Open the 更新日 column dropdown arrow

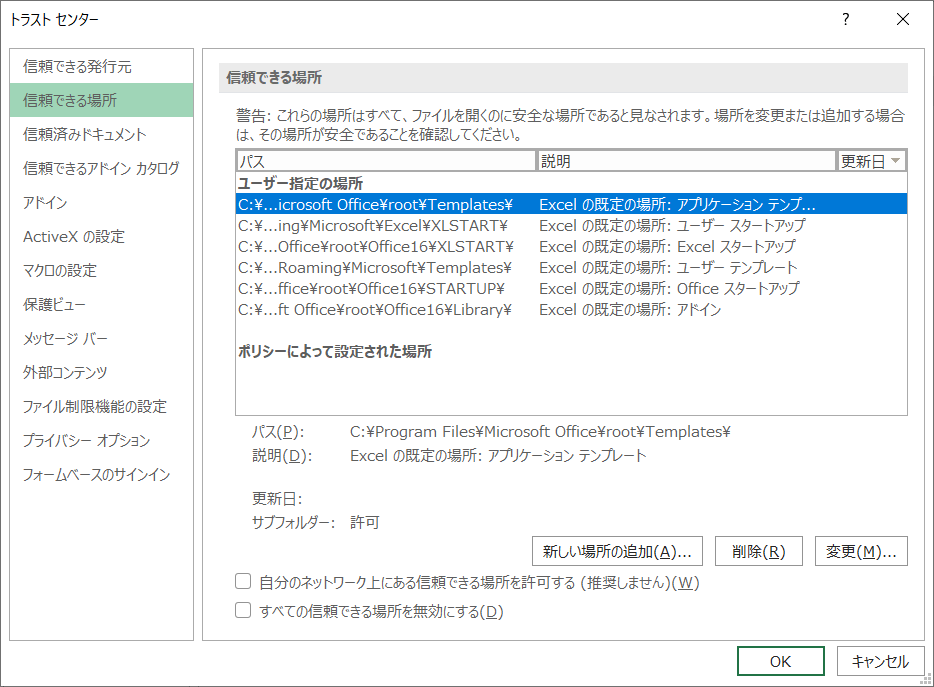tap(895, 161)
